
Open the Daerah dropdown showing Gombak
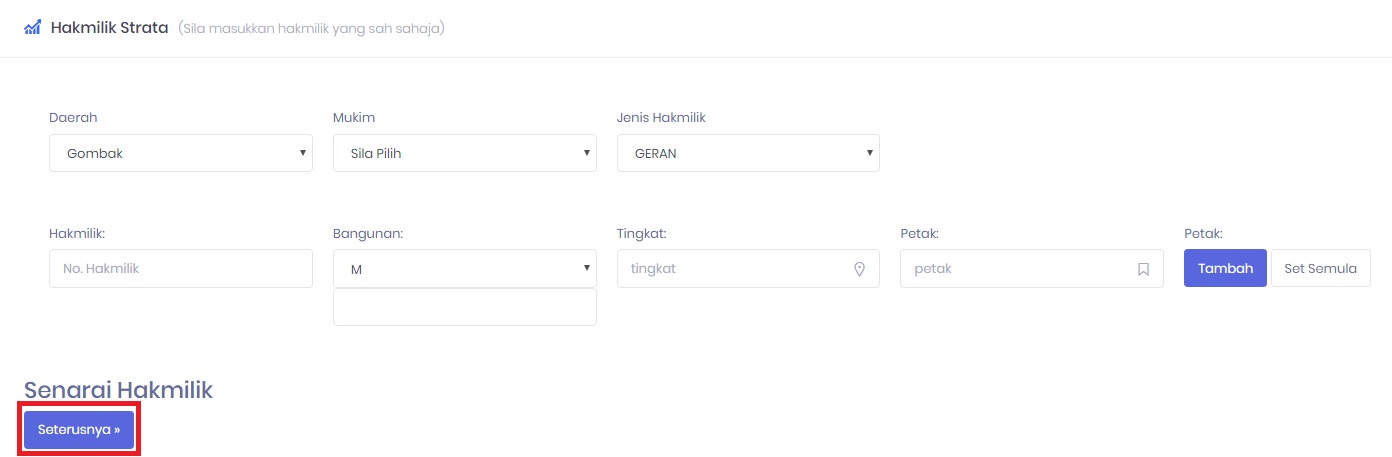[x=181, y=153]
